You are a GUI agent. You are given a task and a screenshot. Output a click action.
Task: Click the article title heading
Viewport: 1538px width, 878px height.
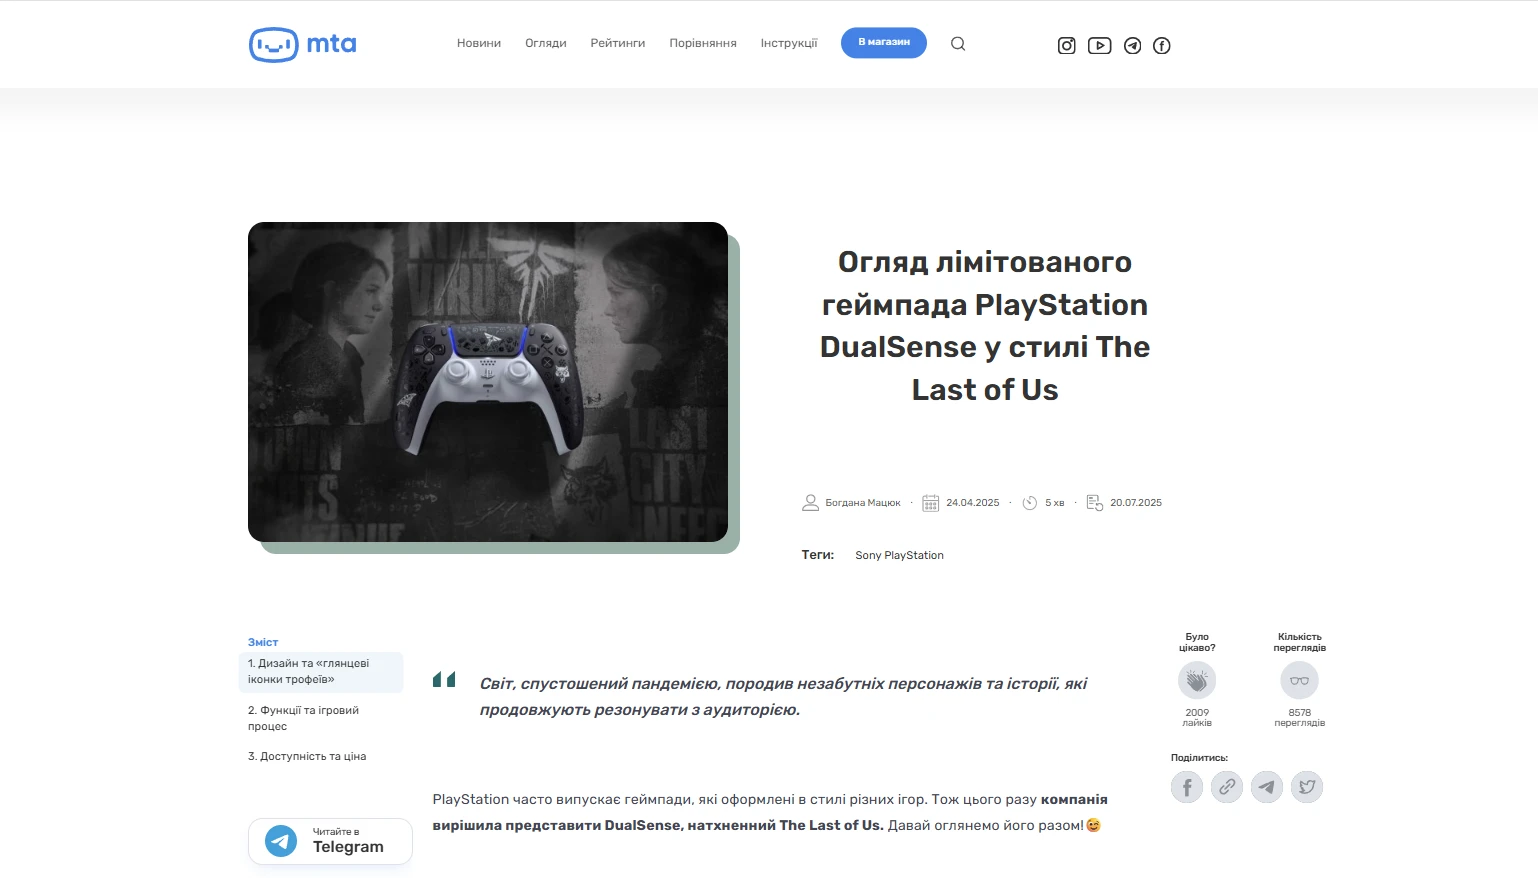tap(985, 326)
